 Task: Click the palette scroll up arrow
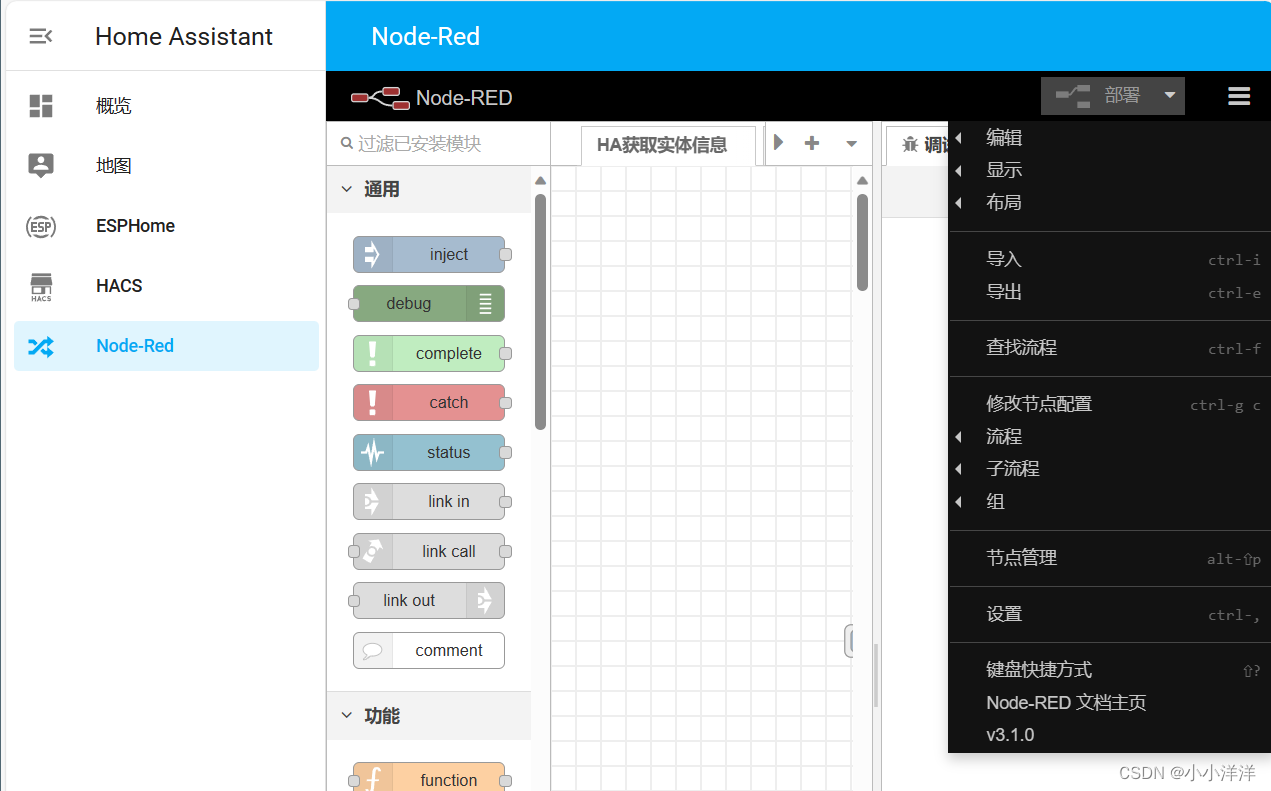coord(540,181)
